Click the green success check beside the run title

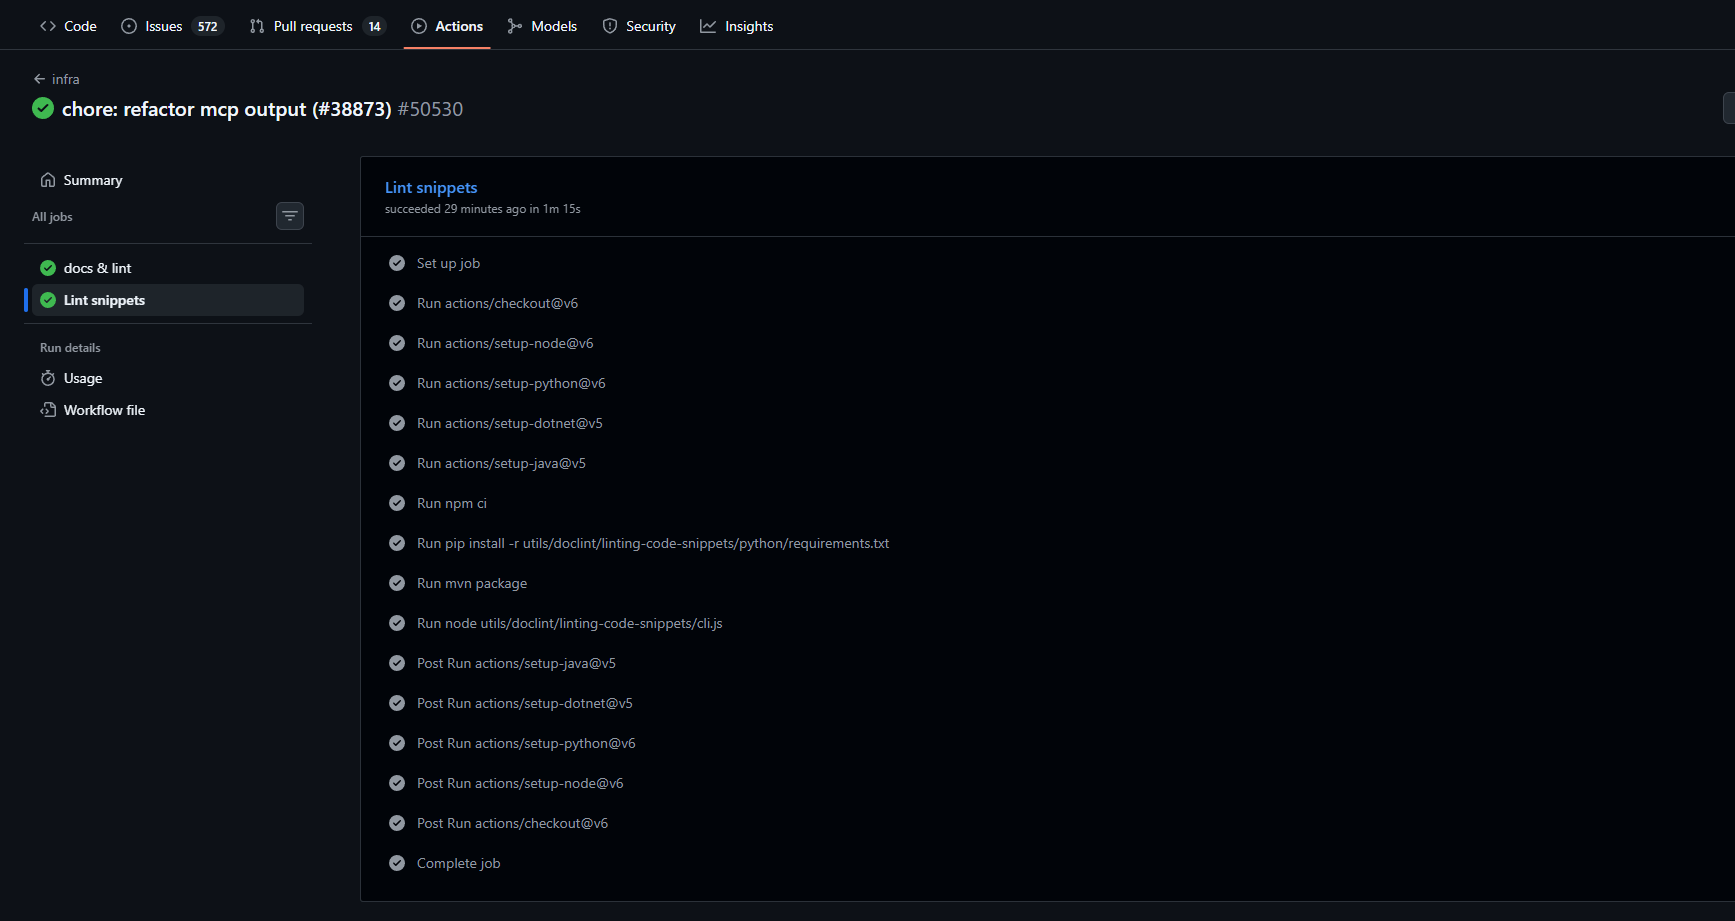pos(42,108)
